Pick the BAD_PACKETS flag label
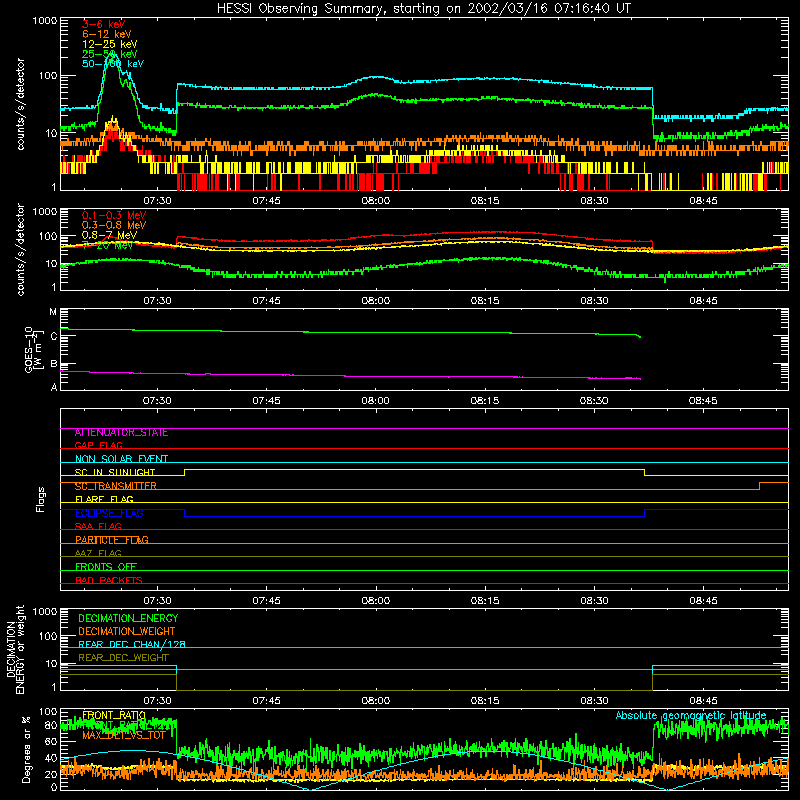Viewport: 800px width, 800px height. 109,580
